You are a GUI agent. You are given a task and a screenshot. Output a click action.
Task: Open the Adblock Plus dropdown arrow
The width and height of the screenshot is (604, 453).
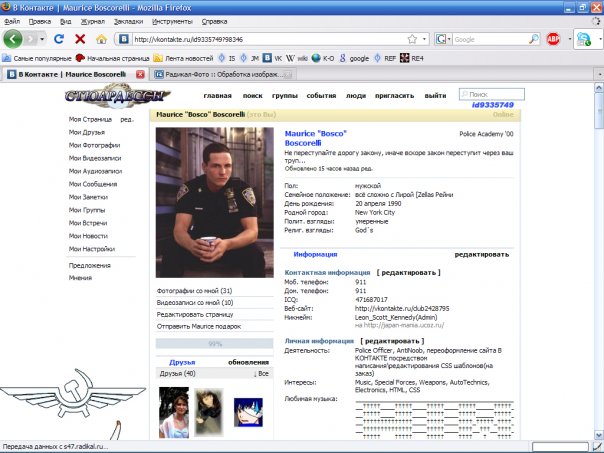coord(570,39)
